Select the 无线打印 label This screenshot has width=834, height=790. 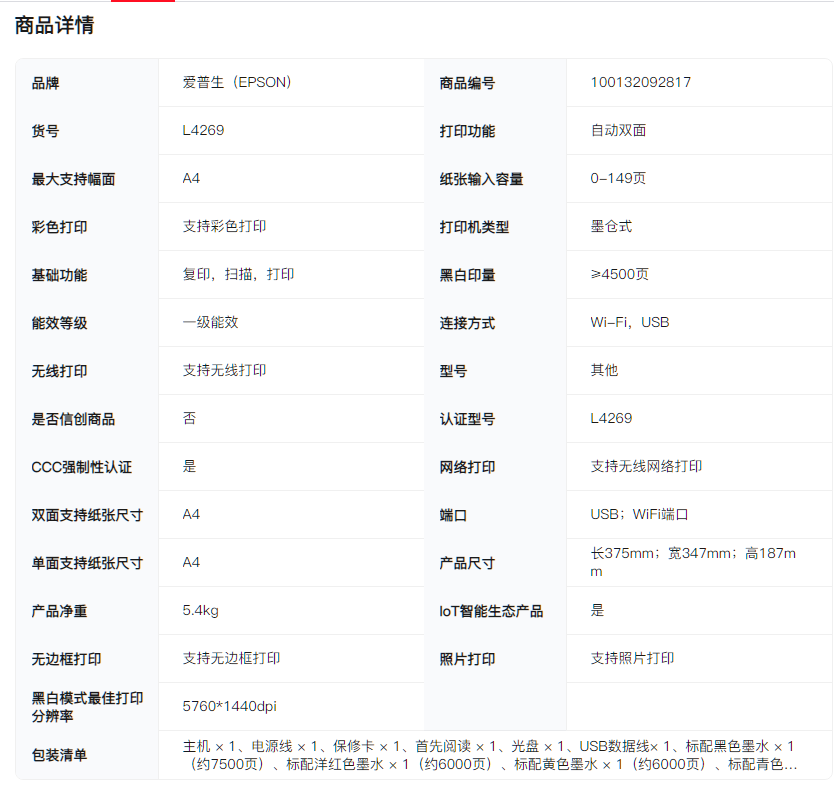tap(59, 371)
